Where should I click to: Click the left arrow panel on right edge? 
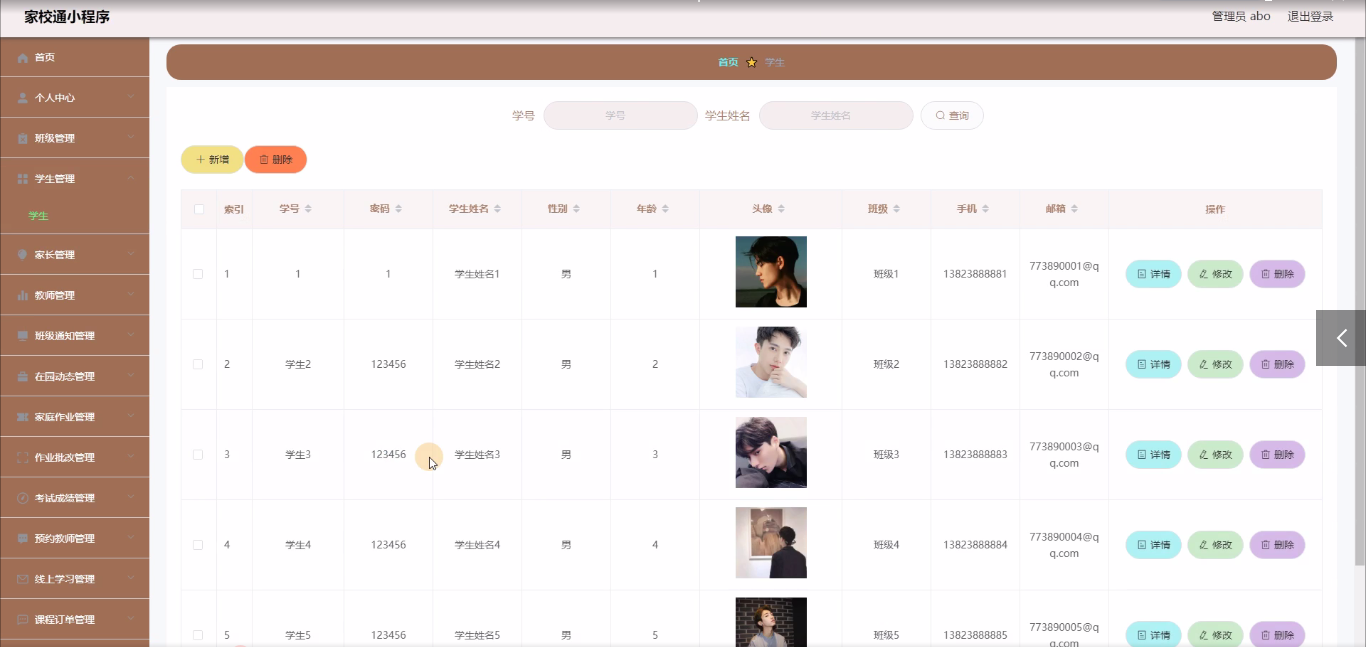[1341, 338]
